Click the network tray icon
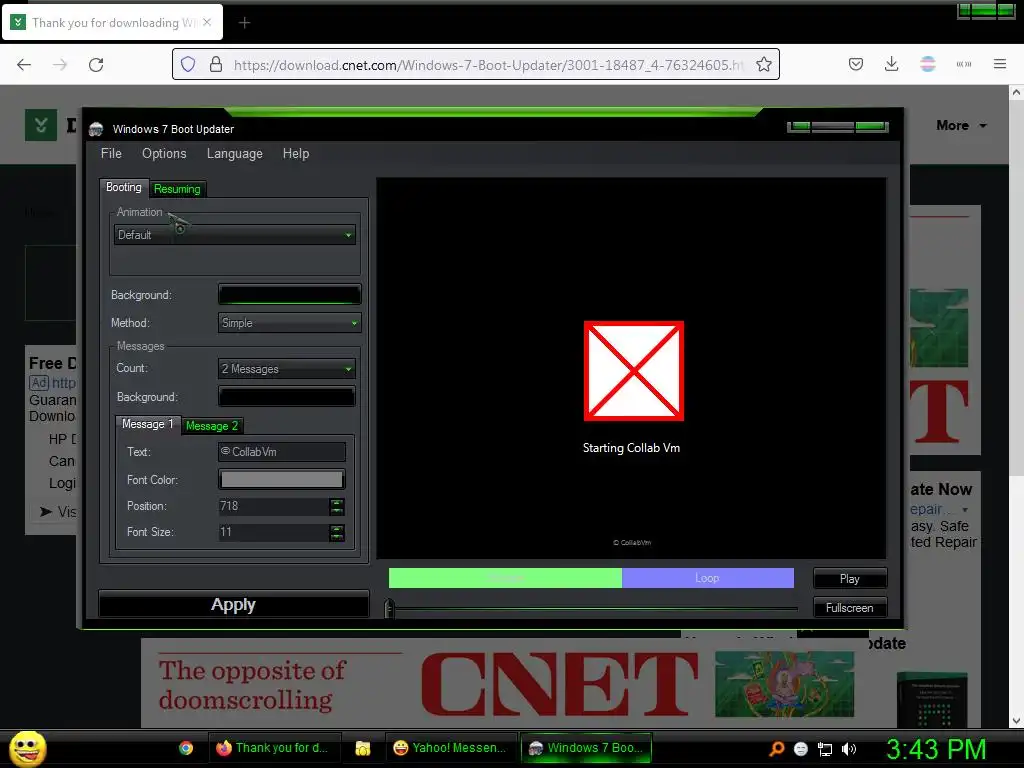The width and height of the screenshot is (1024, 768). pos(825,749)
